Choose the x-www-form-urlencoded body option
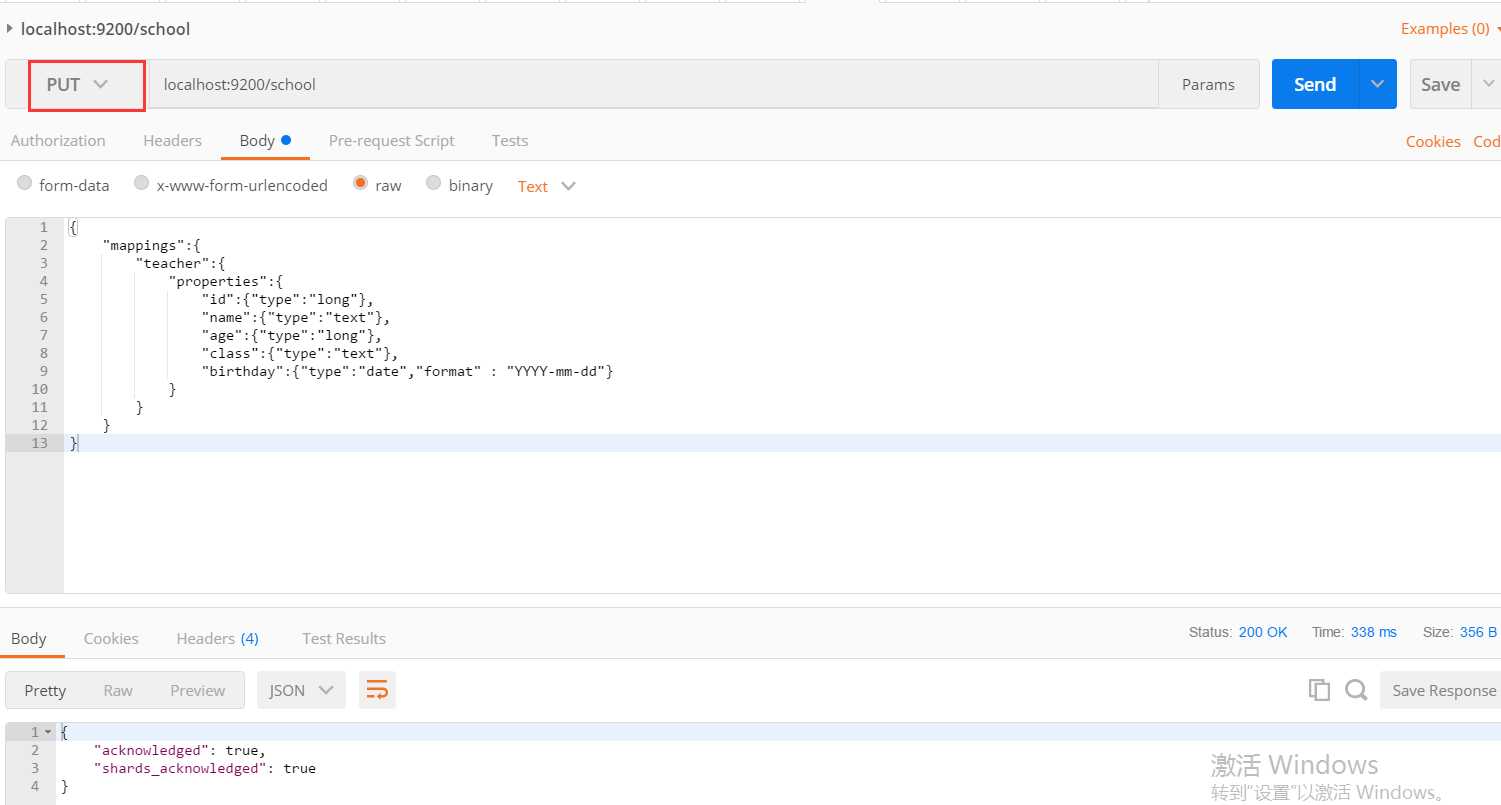 click(x=142, y=183)
